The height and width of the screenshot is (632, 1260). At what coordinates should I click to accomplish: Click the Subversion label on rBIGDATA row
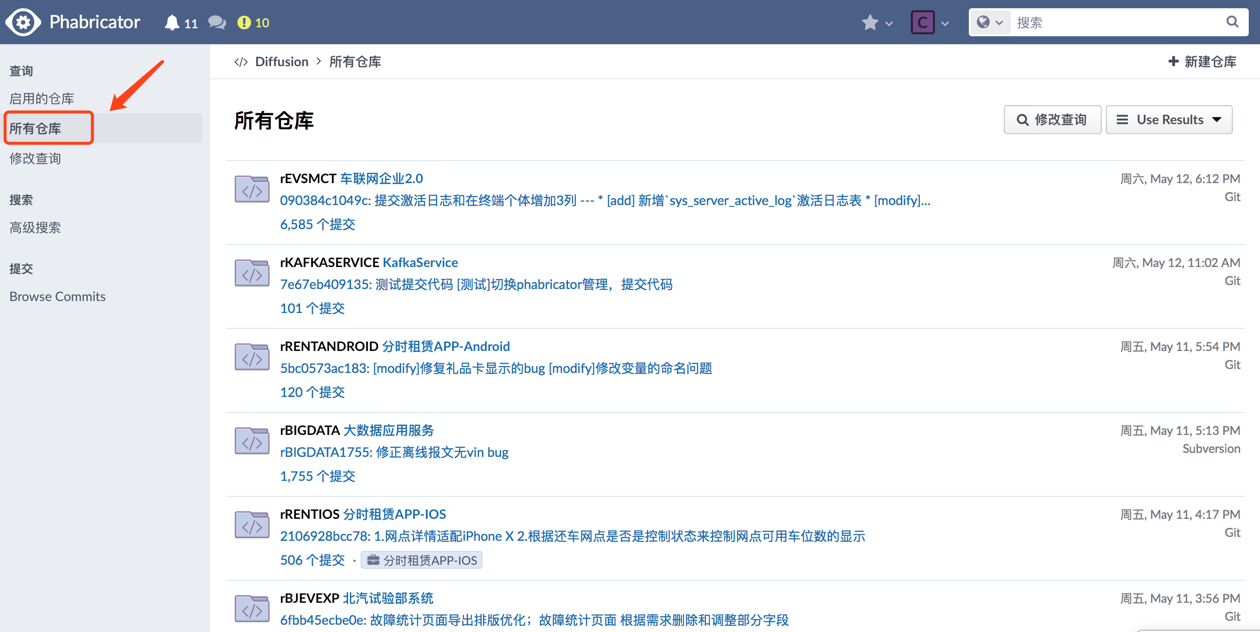pyautogui.click(x=1211, y=449)
